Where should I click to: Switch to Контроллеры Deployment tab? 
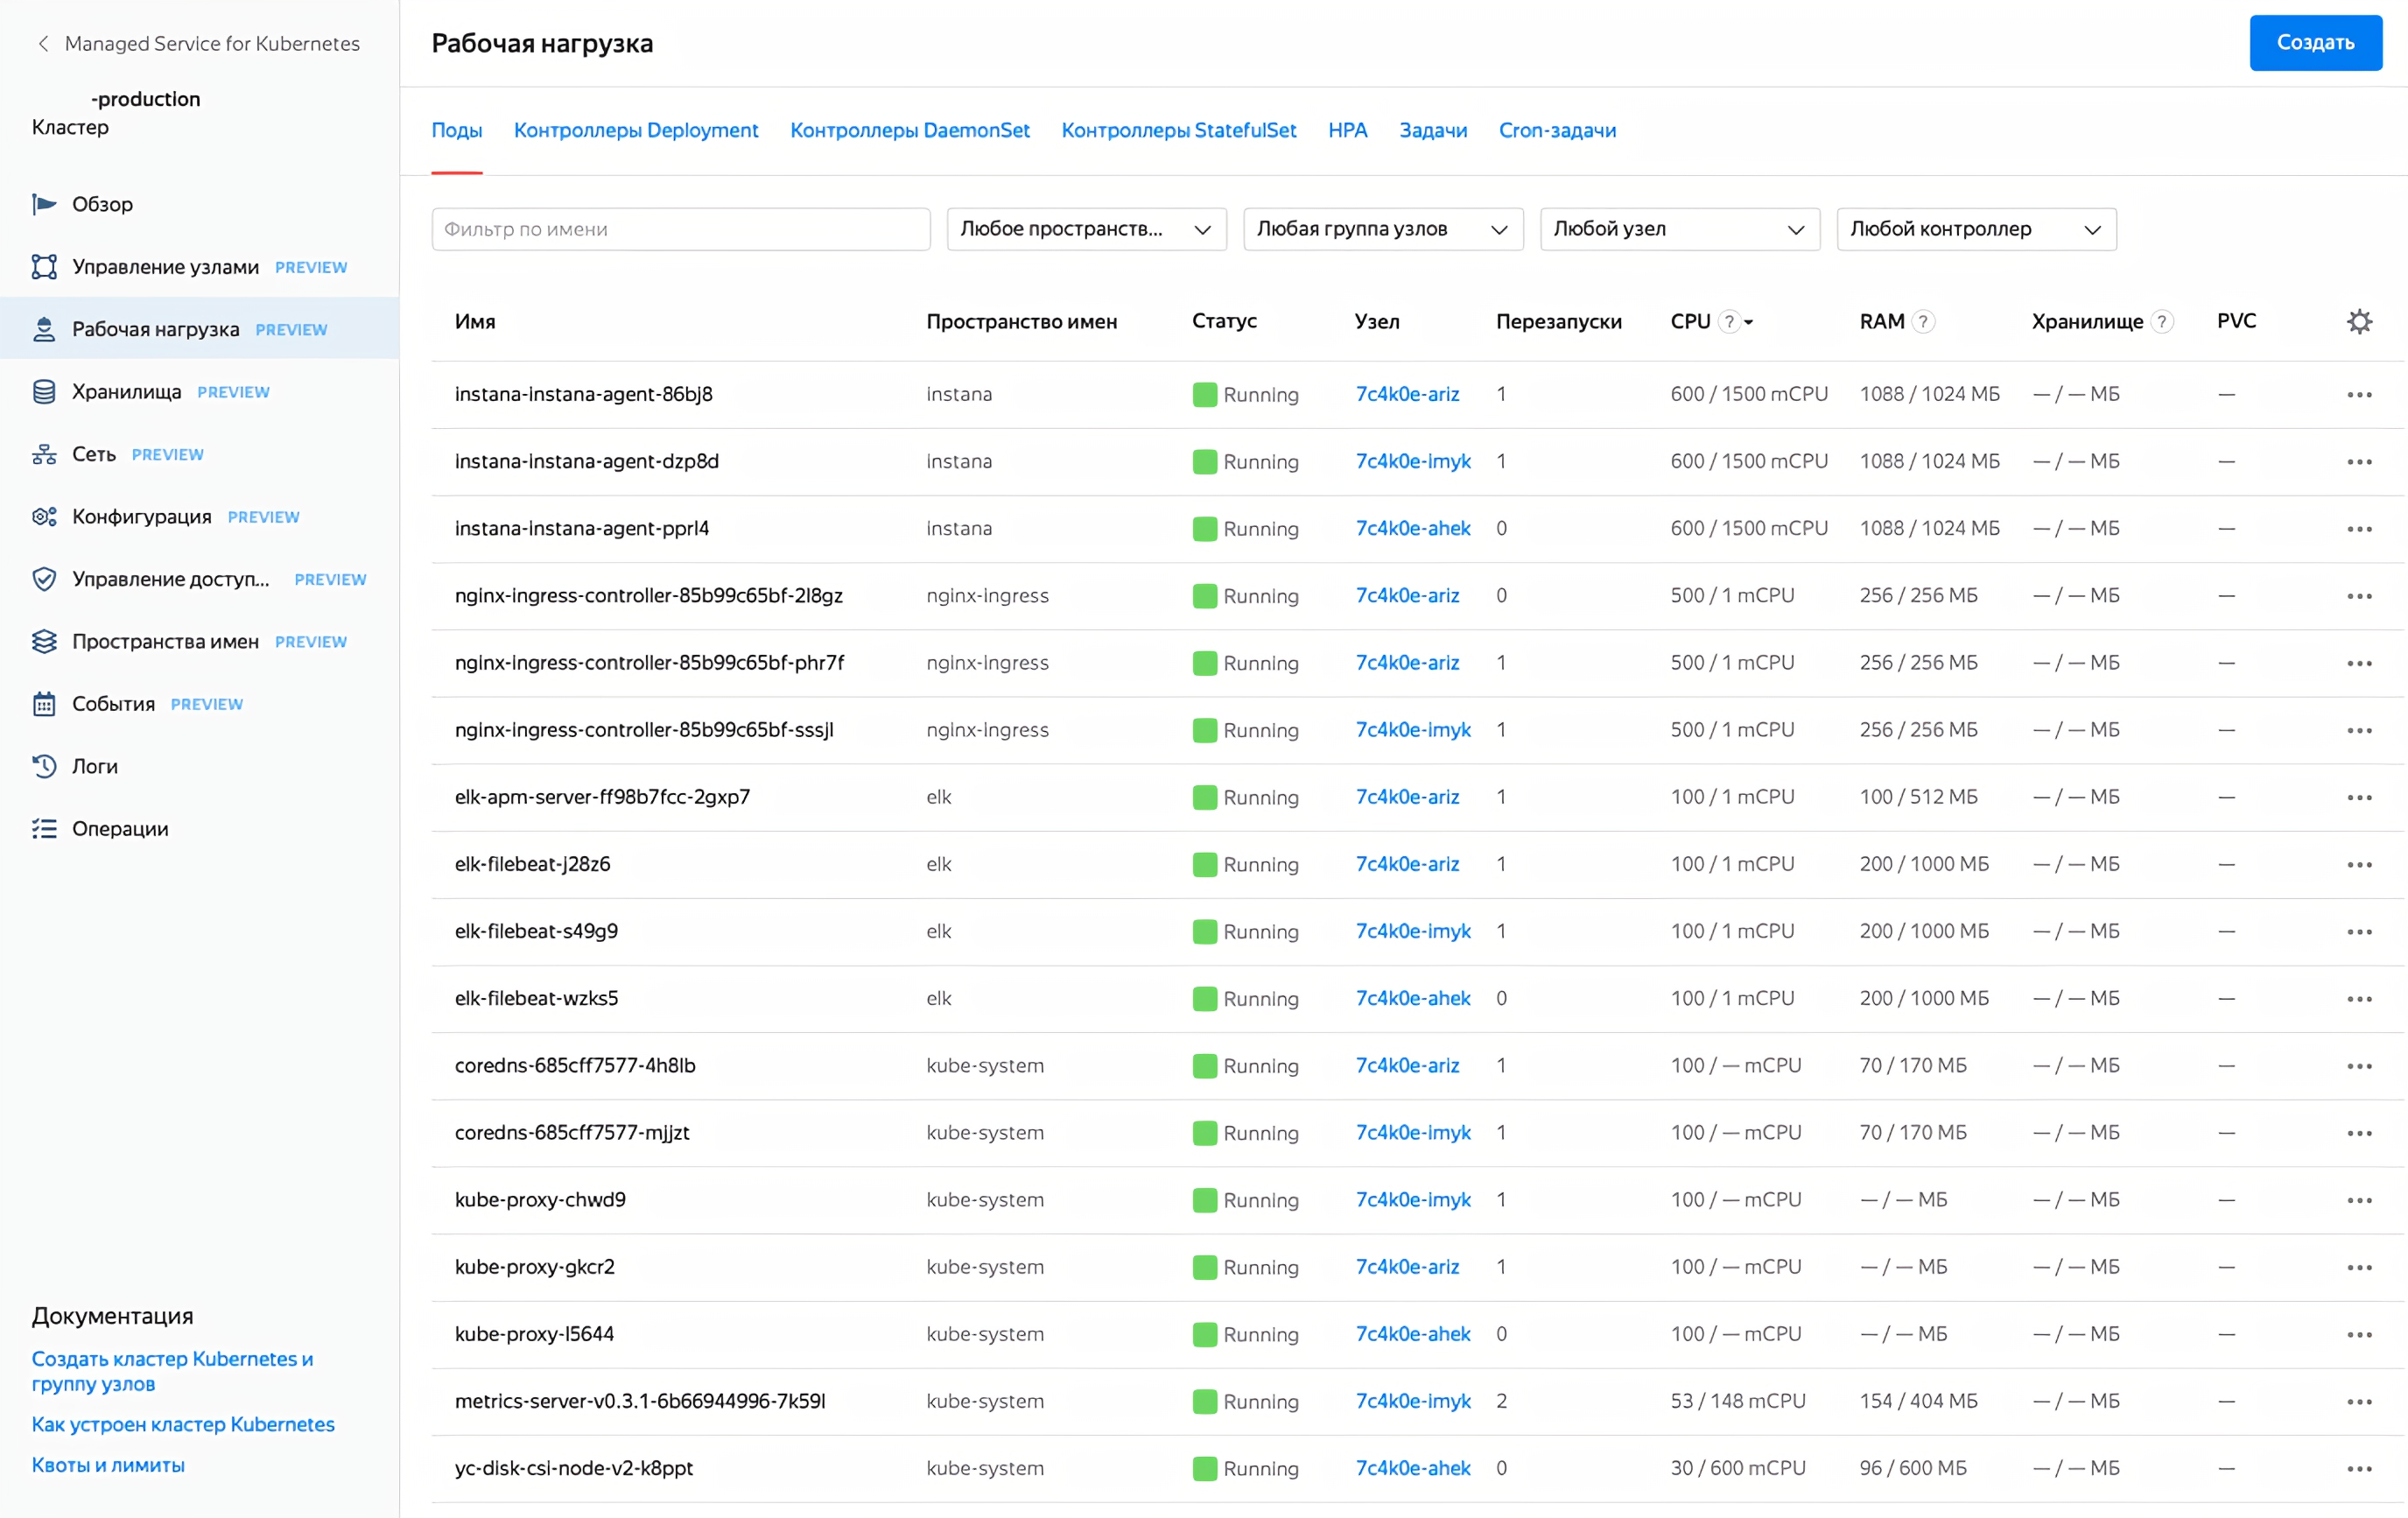[x=636, y=130]
